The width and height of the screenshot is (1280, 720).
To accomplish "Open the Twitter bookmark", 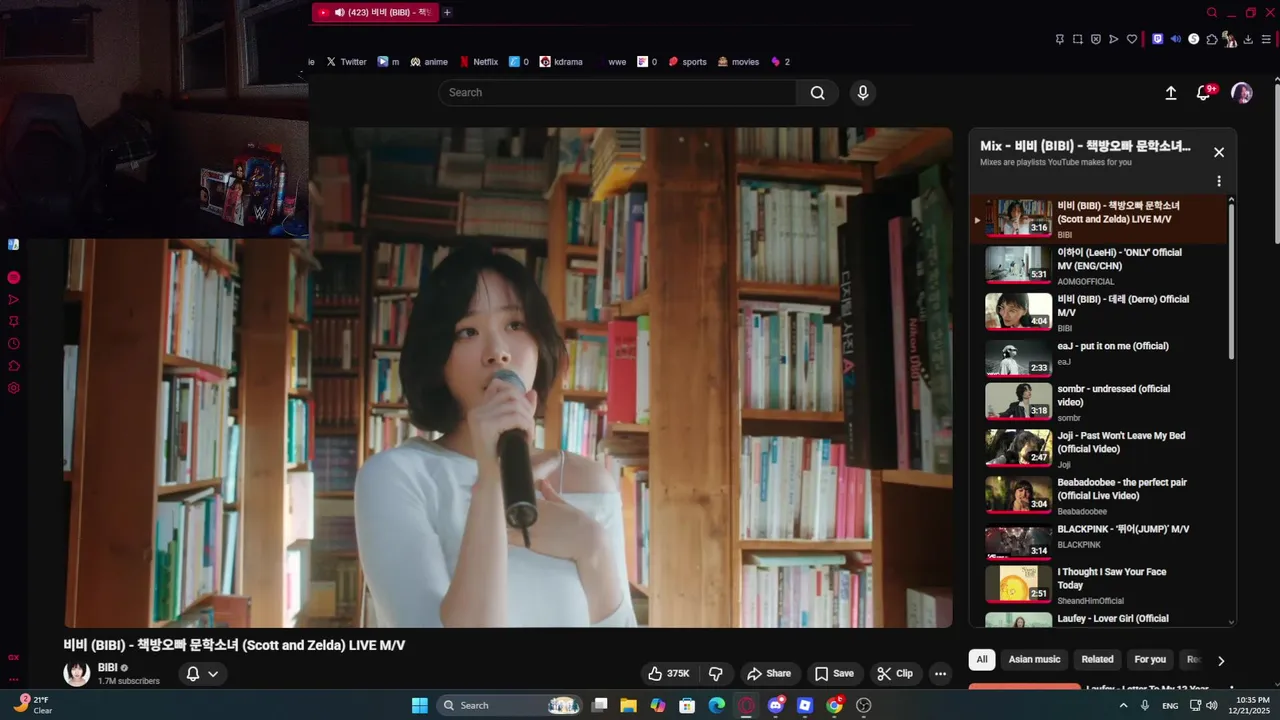I will pyautogui.click(x=346, y=62).
